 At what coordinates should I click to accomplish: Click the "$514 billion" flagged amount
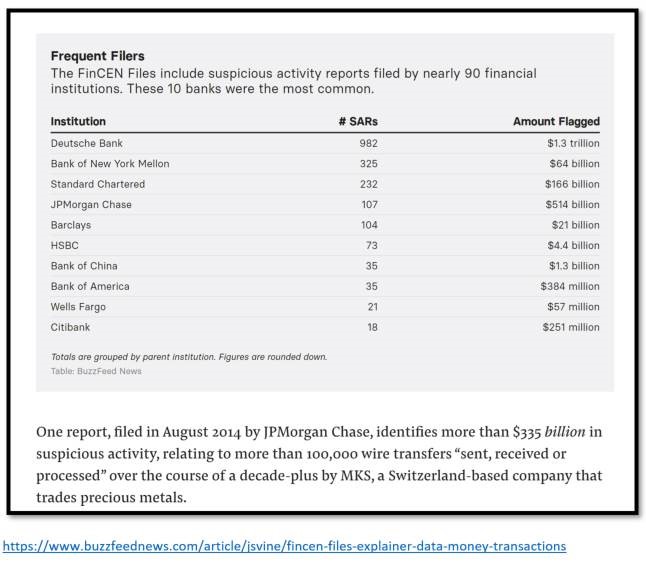click(x=572, y=205)
